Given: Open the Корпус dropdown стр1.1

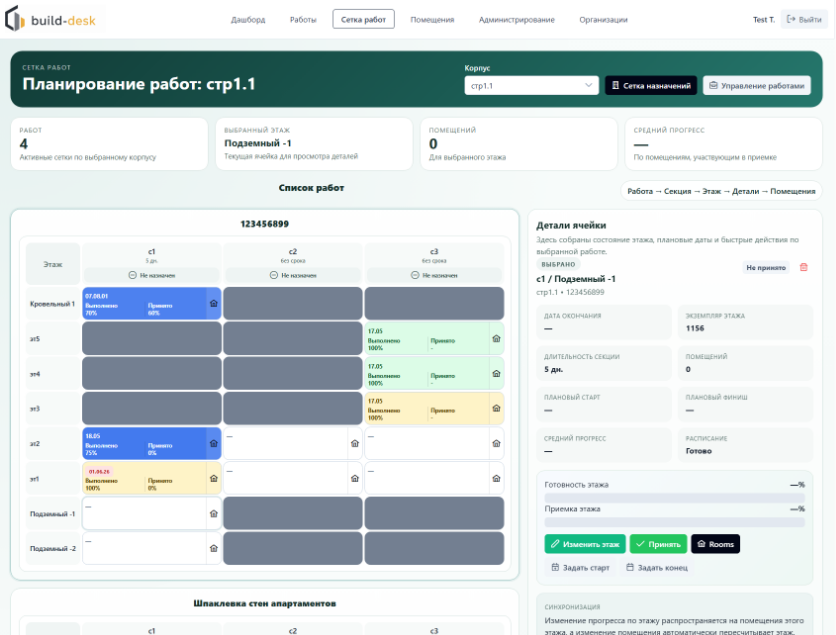Looking at the screenshot, I should tap(532, 85).
